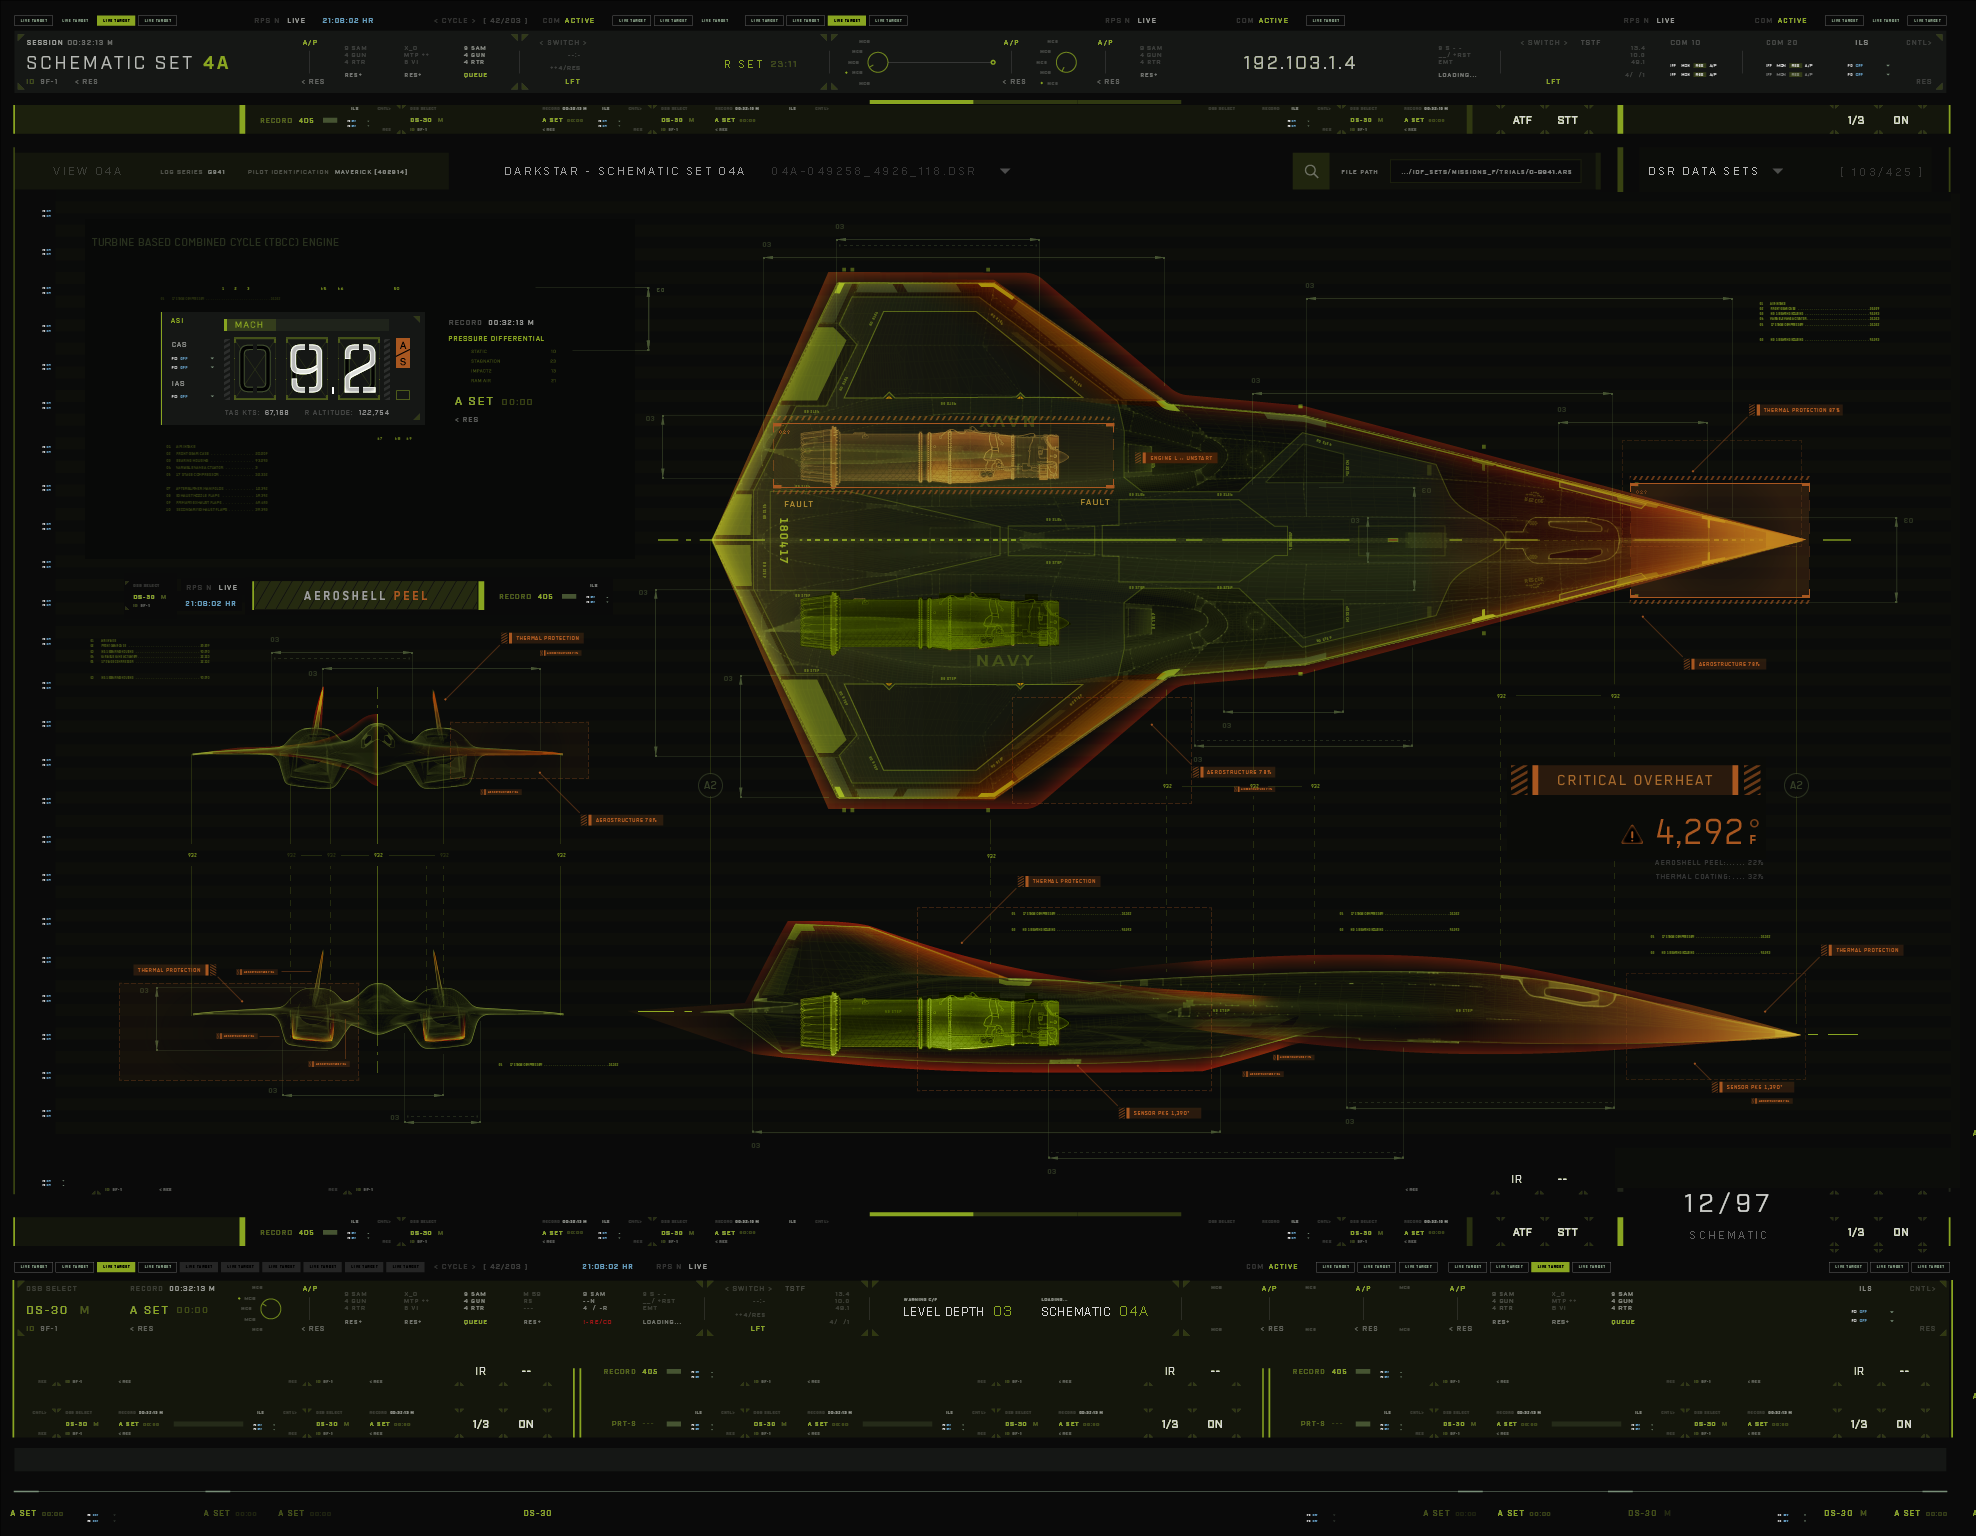Click the orange A/S indicator beside Mach readout
This screenshot has width=1976, height=1536.
point(403,353)
